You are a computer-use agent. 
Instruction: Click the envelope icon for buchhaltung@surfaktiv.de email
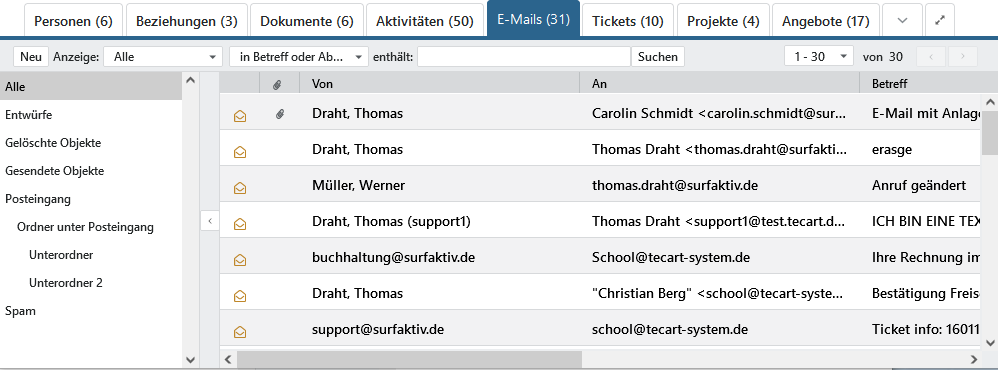pos(240,259)
